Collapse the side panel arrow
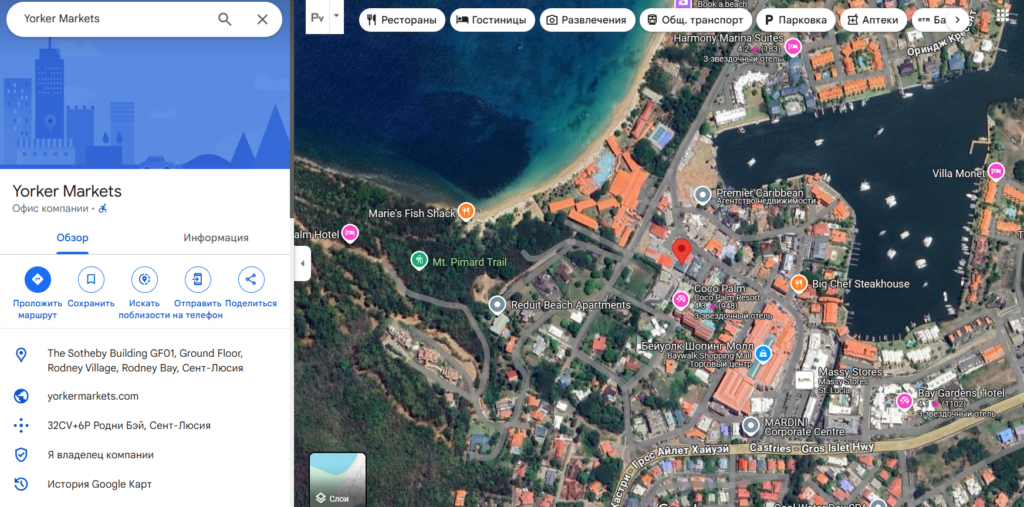1024x507 pixels. click(303, 263)
